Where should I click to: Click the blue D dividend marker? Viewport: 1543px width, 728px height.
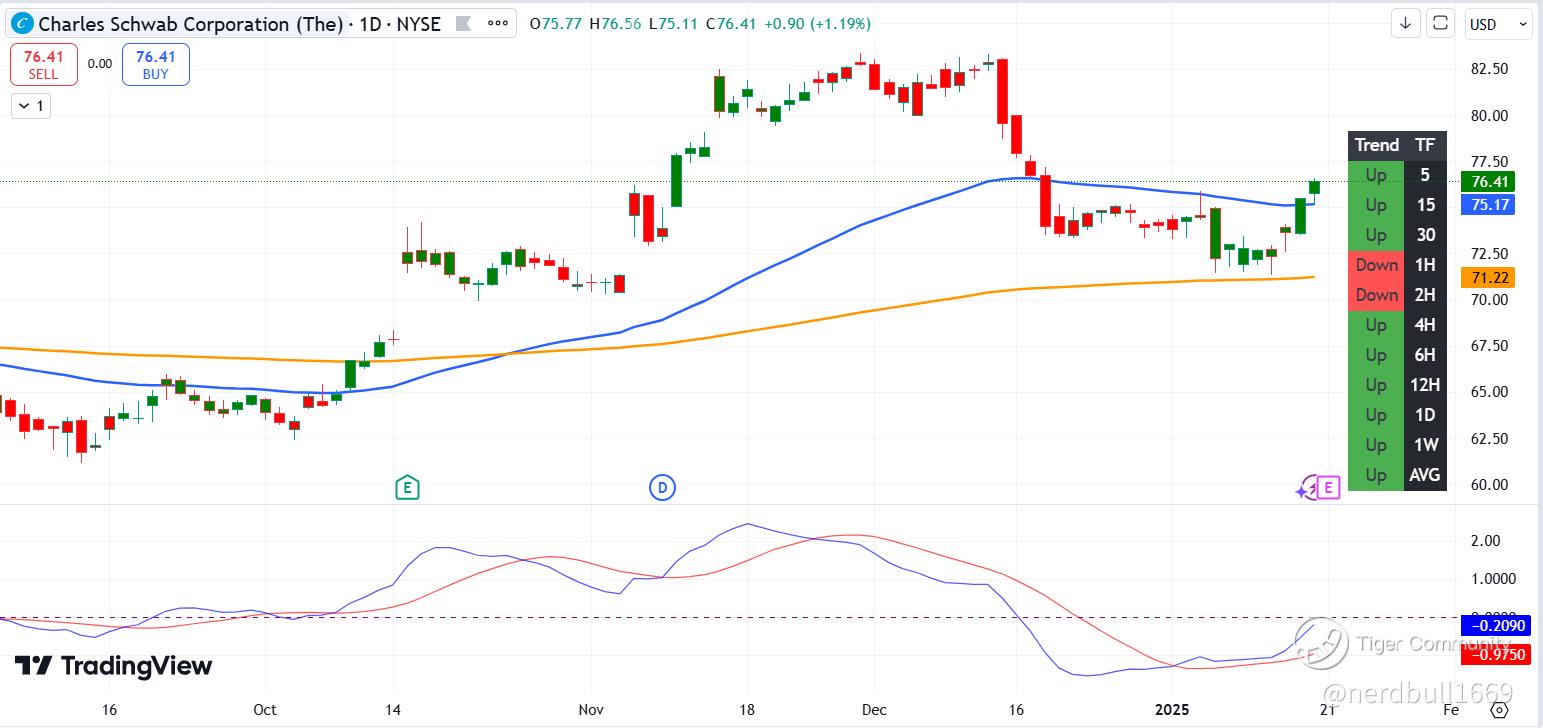click(662, 488)
